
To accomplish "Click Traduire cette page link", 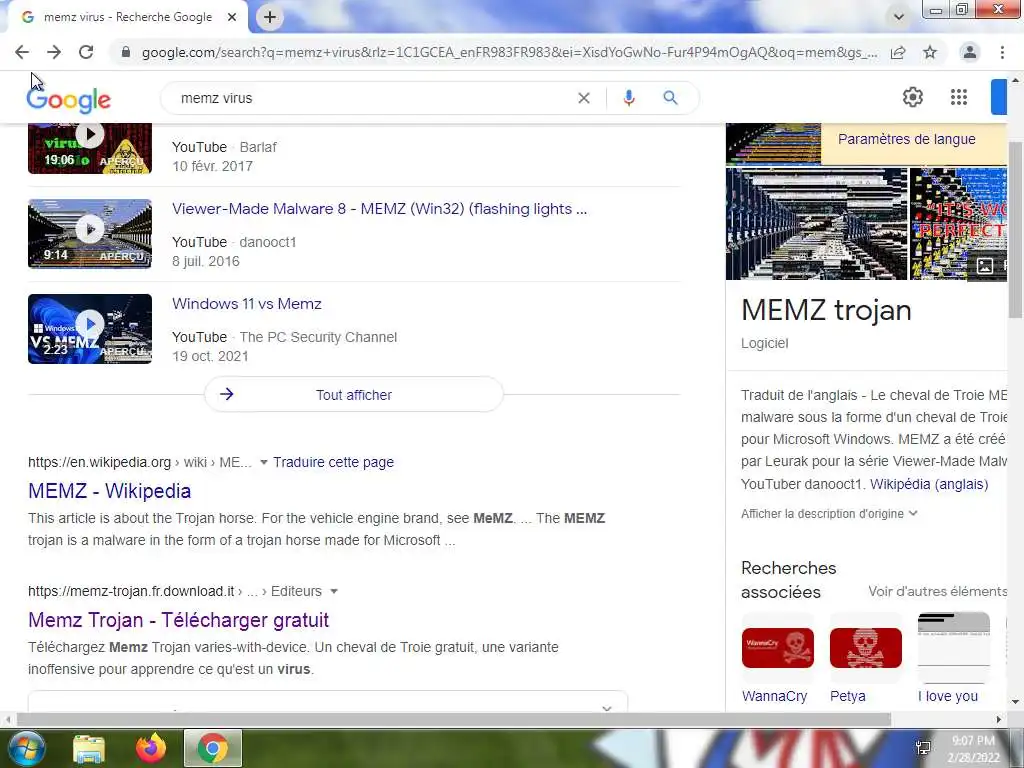I will [x=333, y=462].
